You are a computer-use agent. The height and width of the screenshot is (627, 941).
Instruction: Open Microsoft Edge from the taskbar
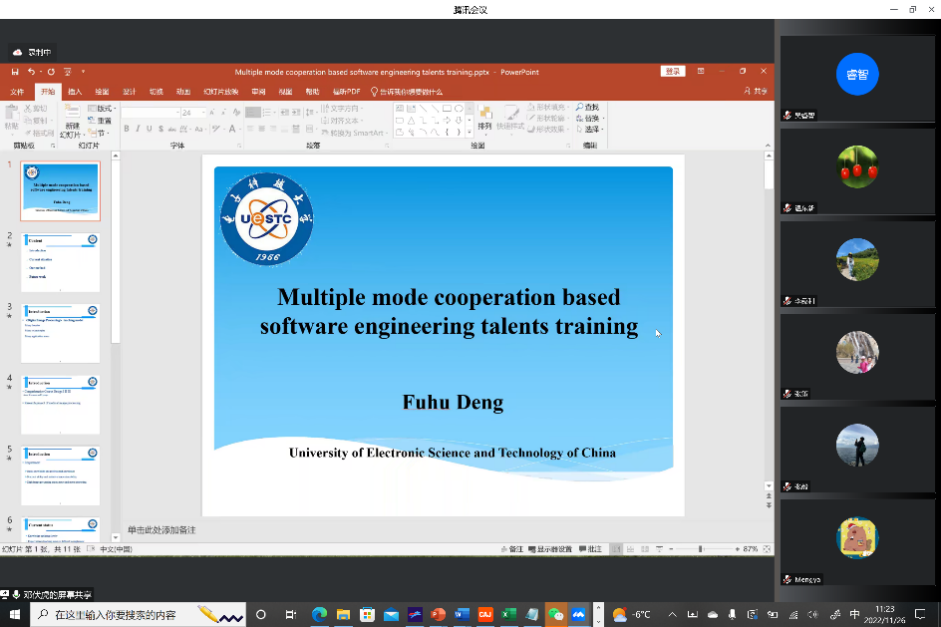[320, 614]
